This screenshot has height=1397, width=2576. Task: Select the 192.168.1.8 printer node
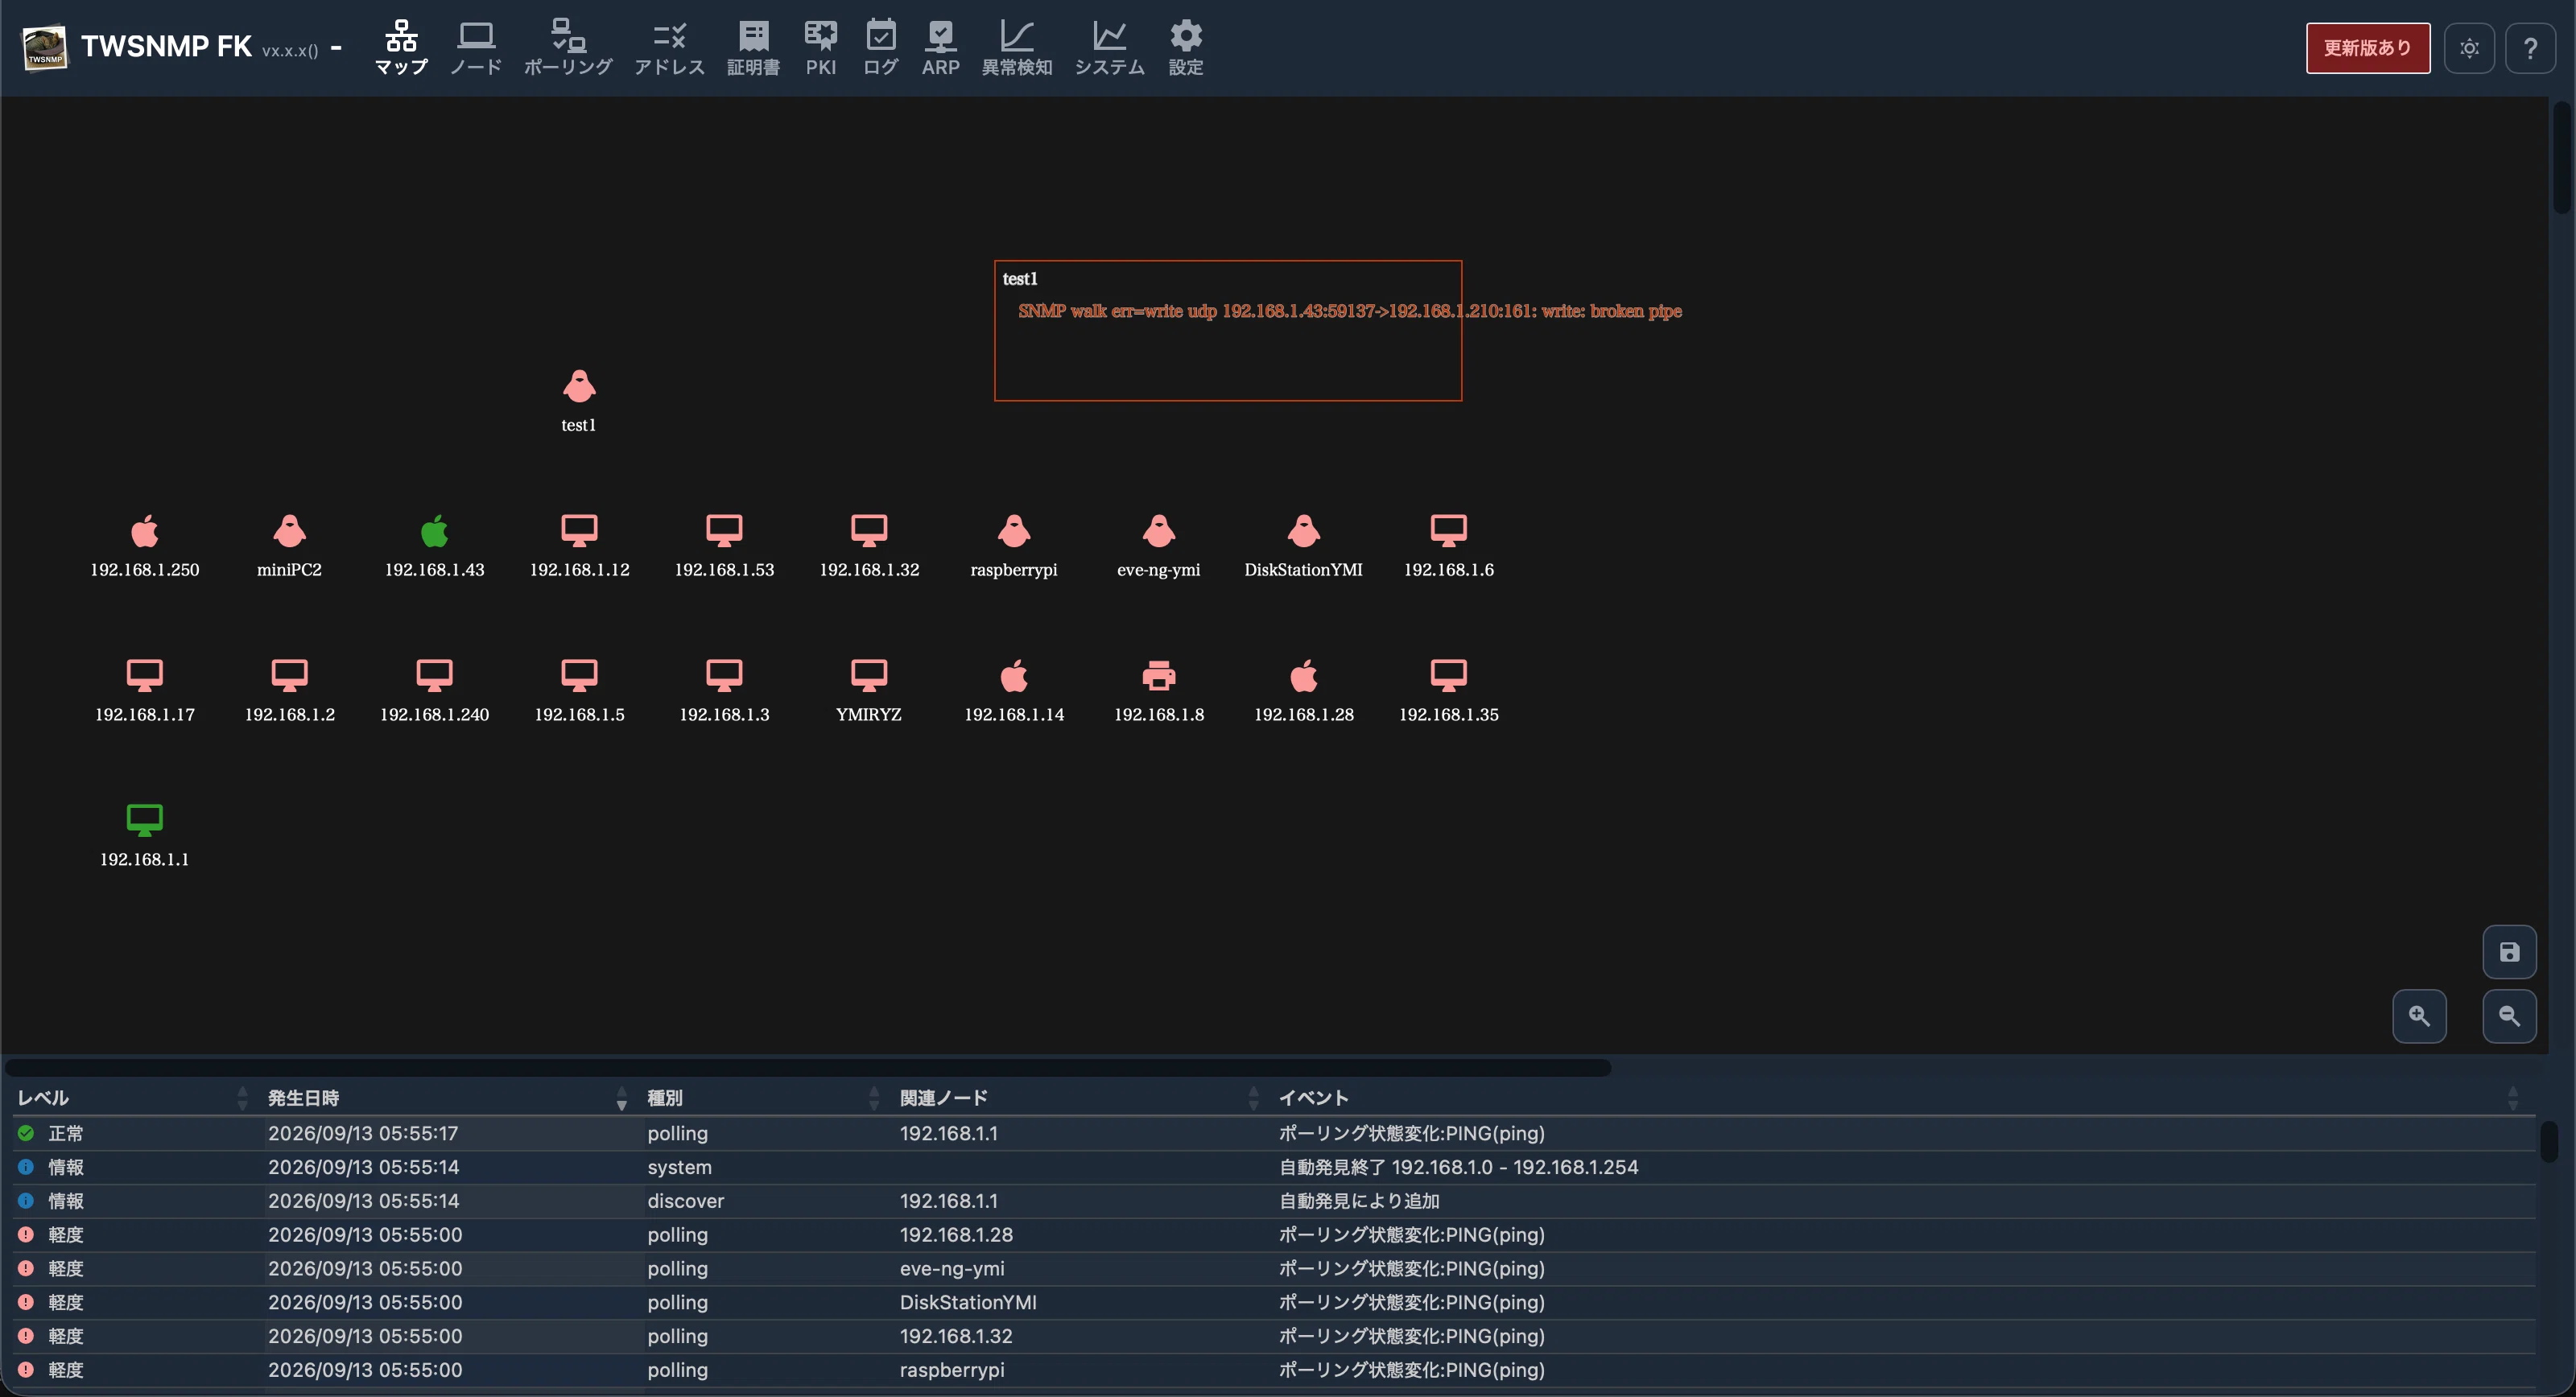tap(1159, 676)
